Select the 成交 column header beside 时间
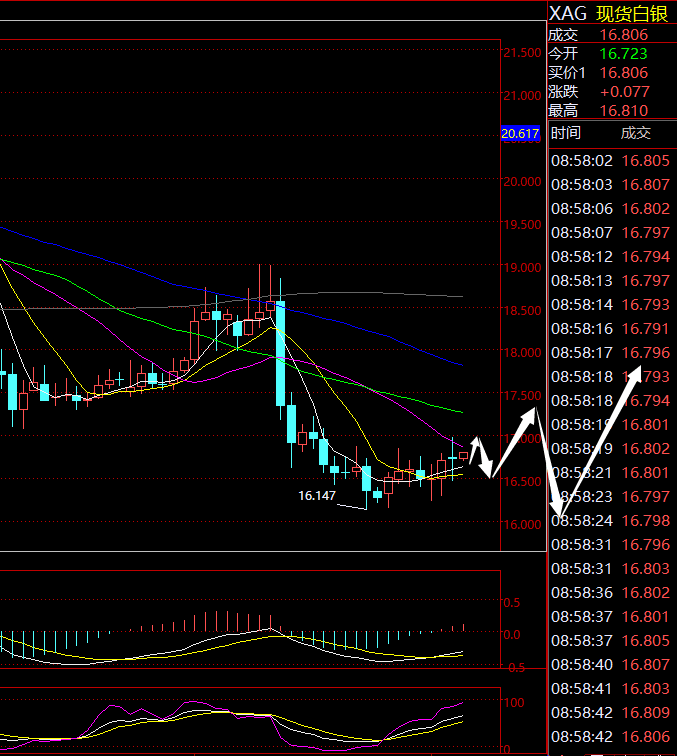677x756 pixels. point(635,133)
